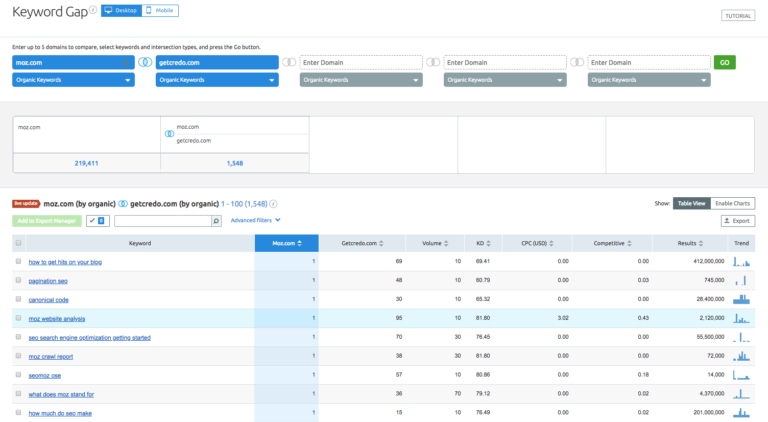Click the Export button
Image resolution: width=768 pixels, height=422 pixels.
[738, 221]
